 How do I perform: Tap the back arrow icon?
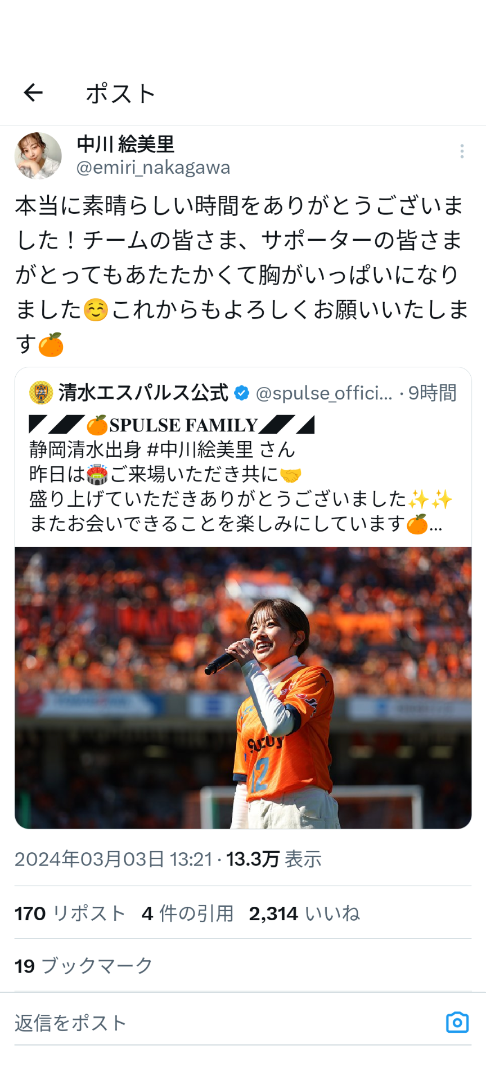click(x=33, y=93)
